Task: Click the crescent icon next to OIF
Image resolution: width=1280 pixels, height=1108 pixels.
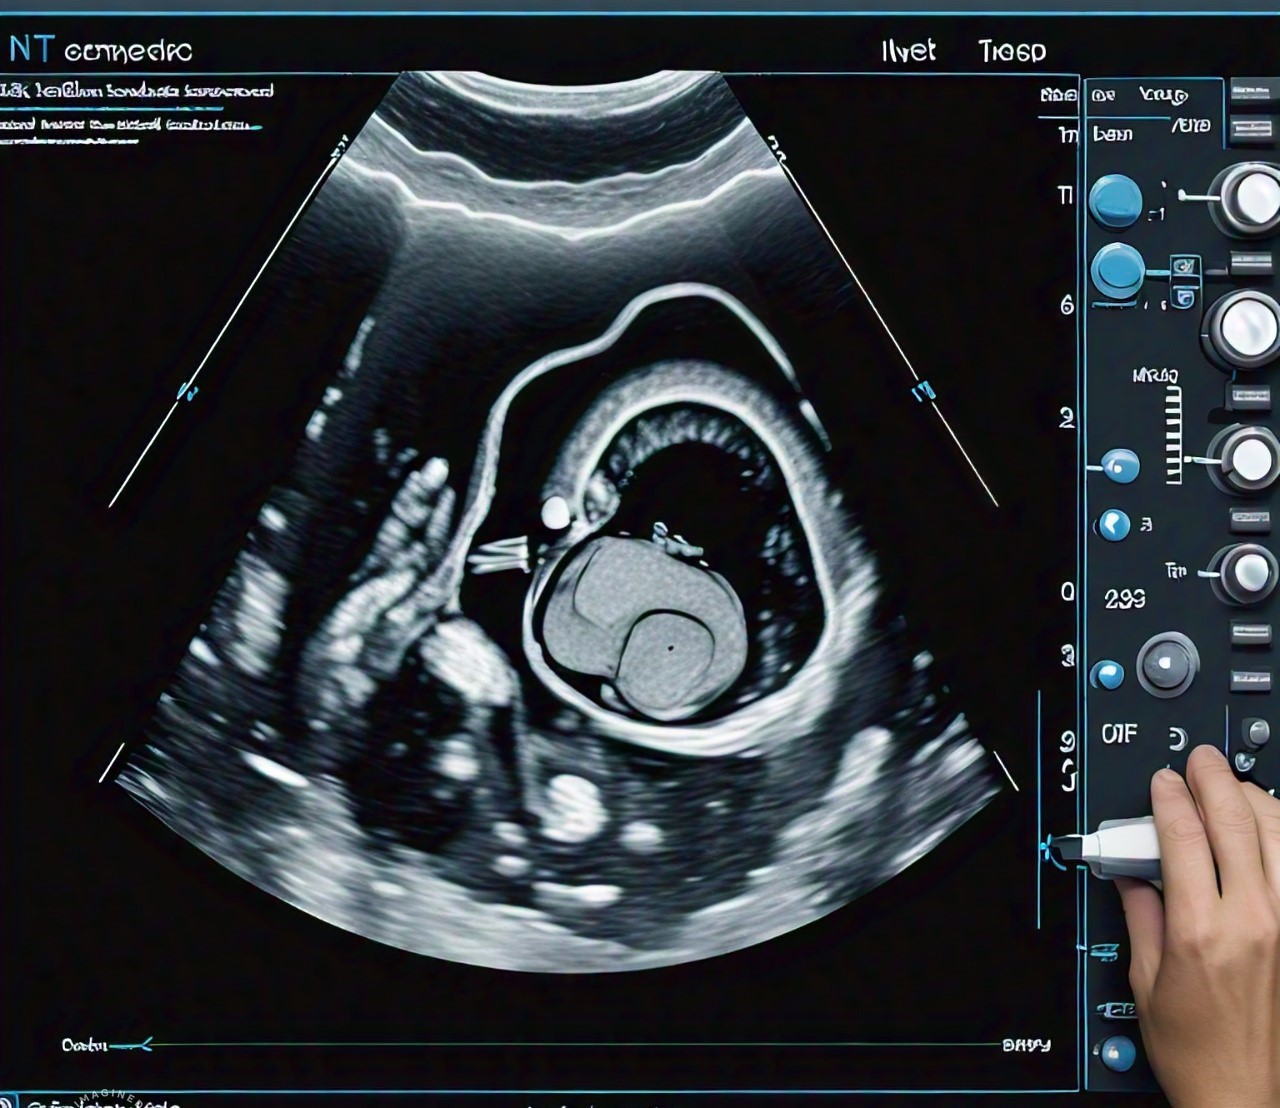Action: 1177,739
